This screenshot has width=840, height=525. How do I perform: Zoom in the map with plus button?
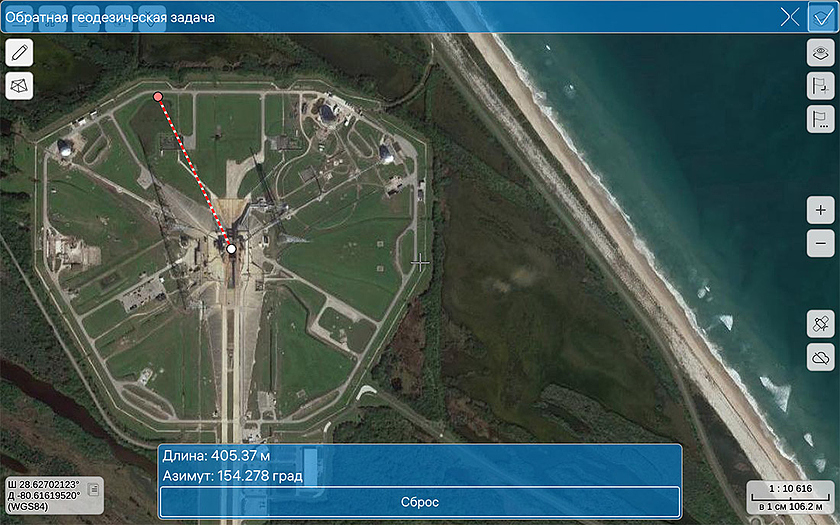821,210
